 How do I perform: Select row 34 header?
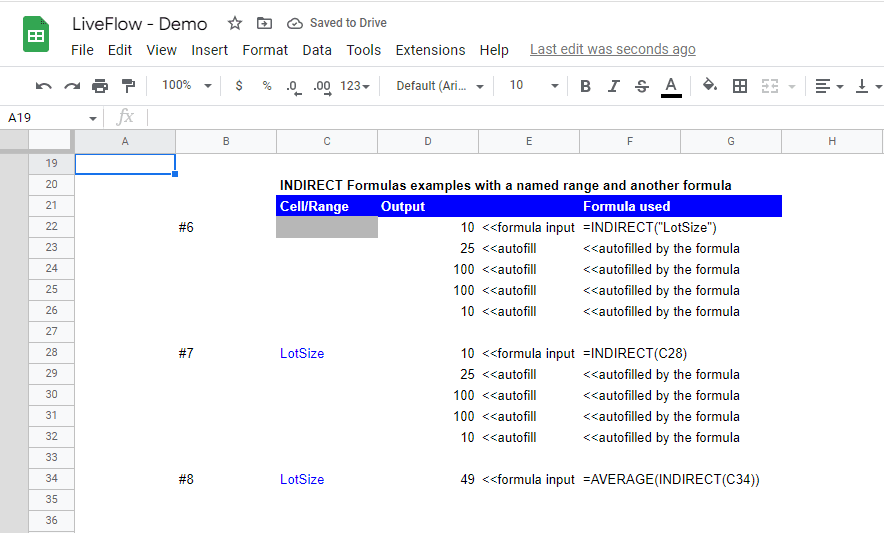pyautogui.click(x=51, y=479)
